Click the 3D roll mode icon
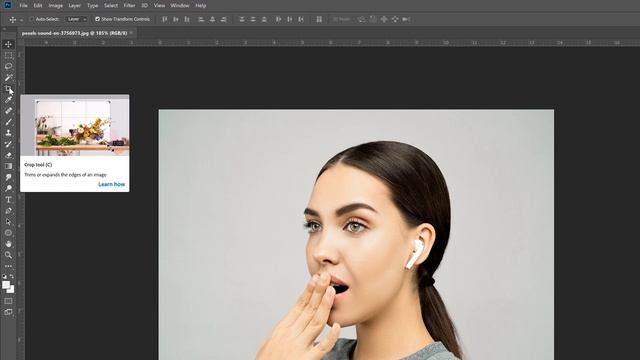Screen dimensions: 640x360 click(x=373, y=19)
